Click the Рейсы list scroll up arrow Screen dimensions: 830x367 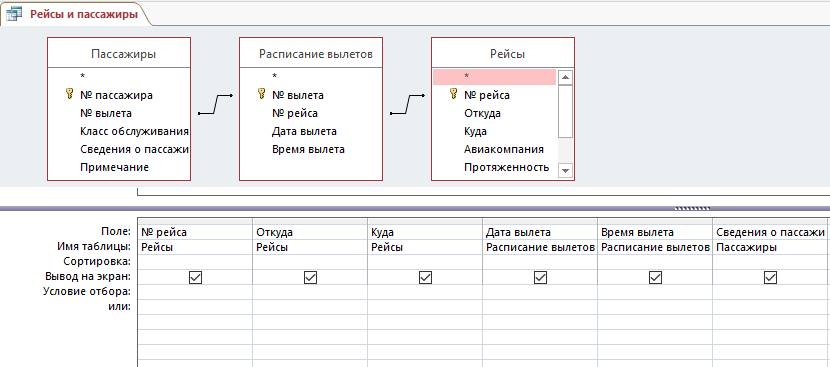click(x=565, y=77)
